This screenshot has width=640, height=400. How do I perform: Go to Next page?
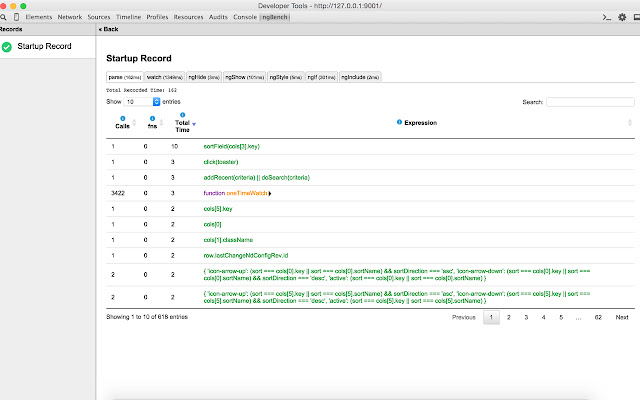622,317
